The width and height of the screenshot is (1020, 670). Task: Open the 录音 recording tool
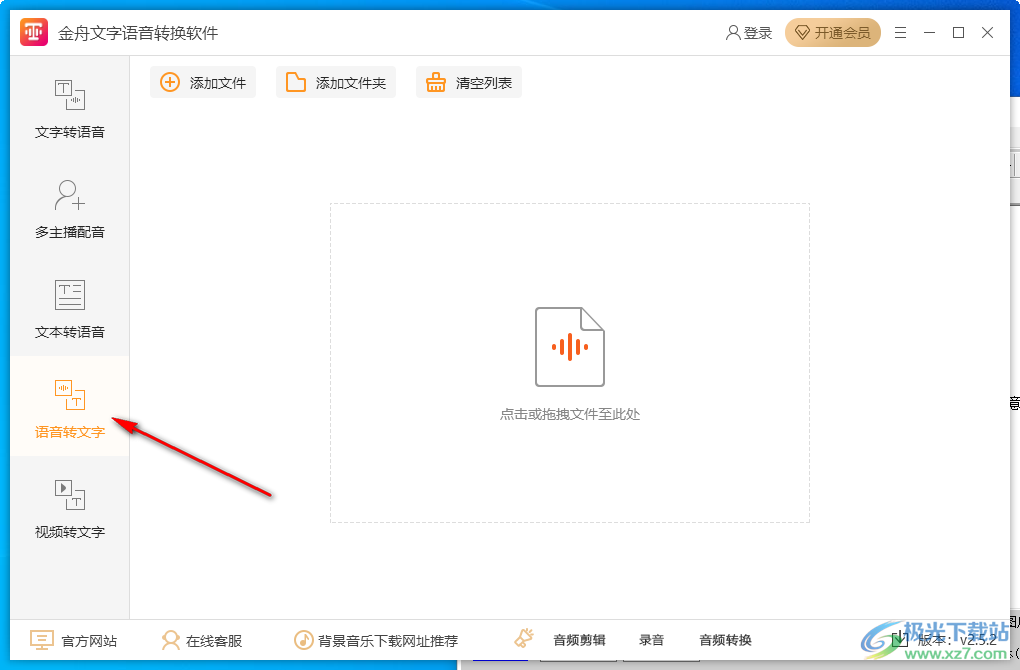tap(650, 640)
